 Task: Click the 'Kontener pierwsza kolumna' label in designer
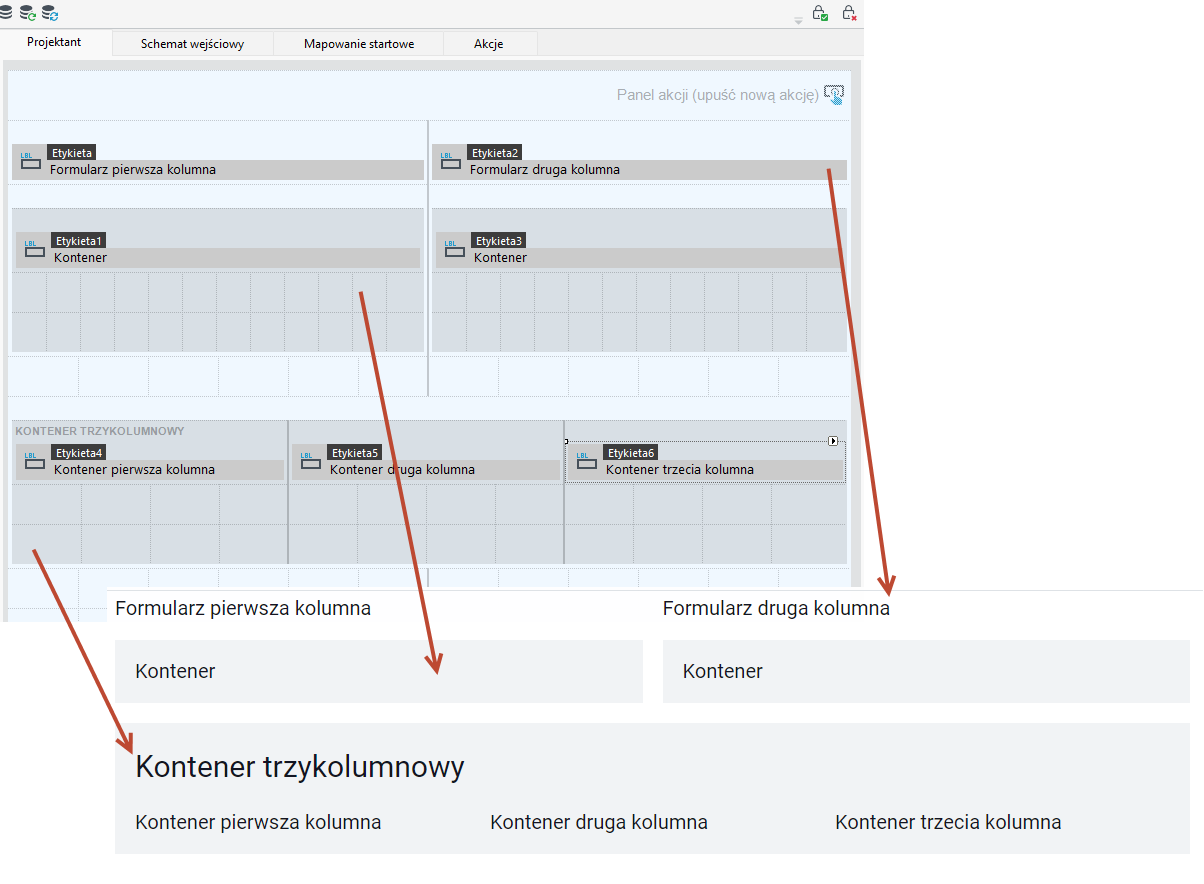(134, 470)
